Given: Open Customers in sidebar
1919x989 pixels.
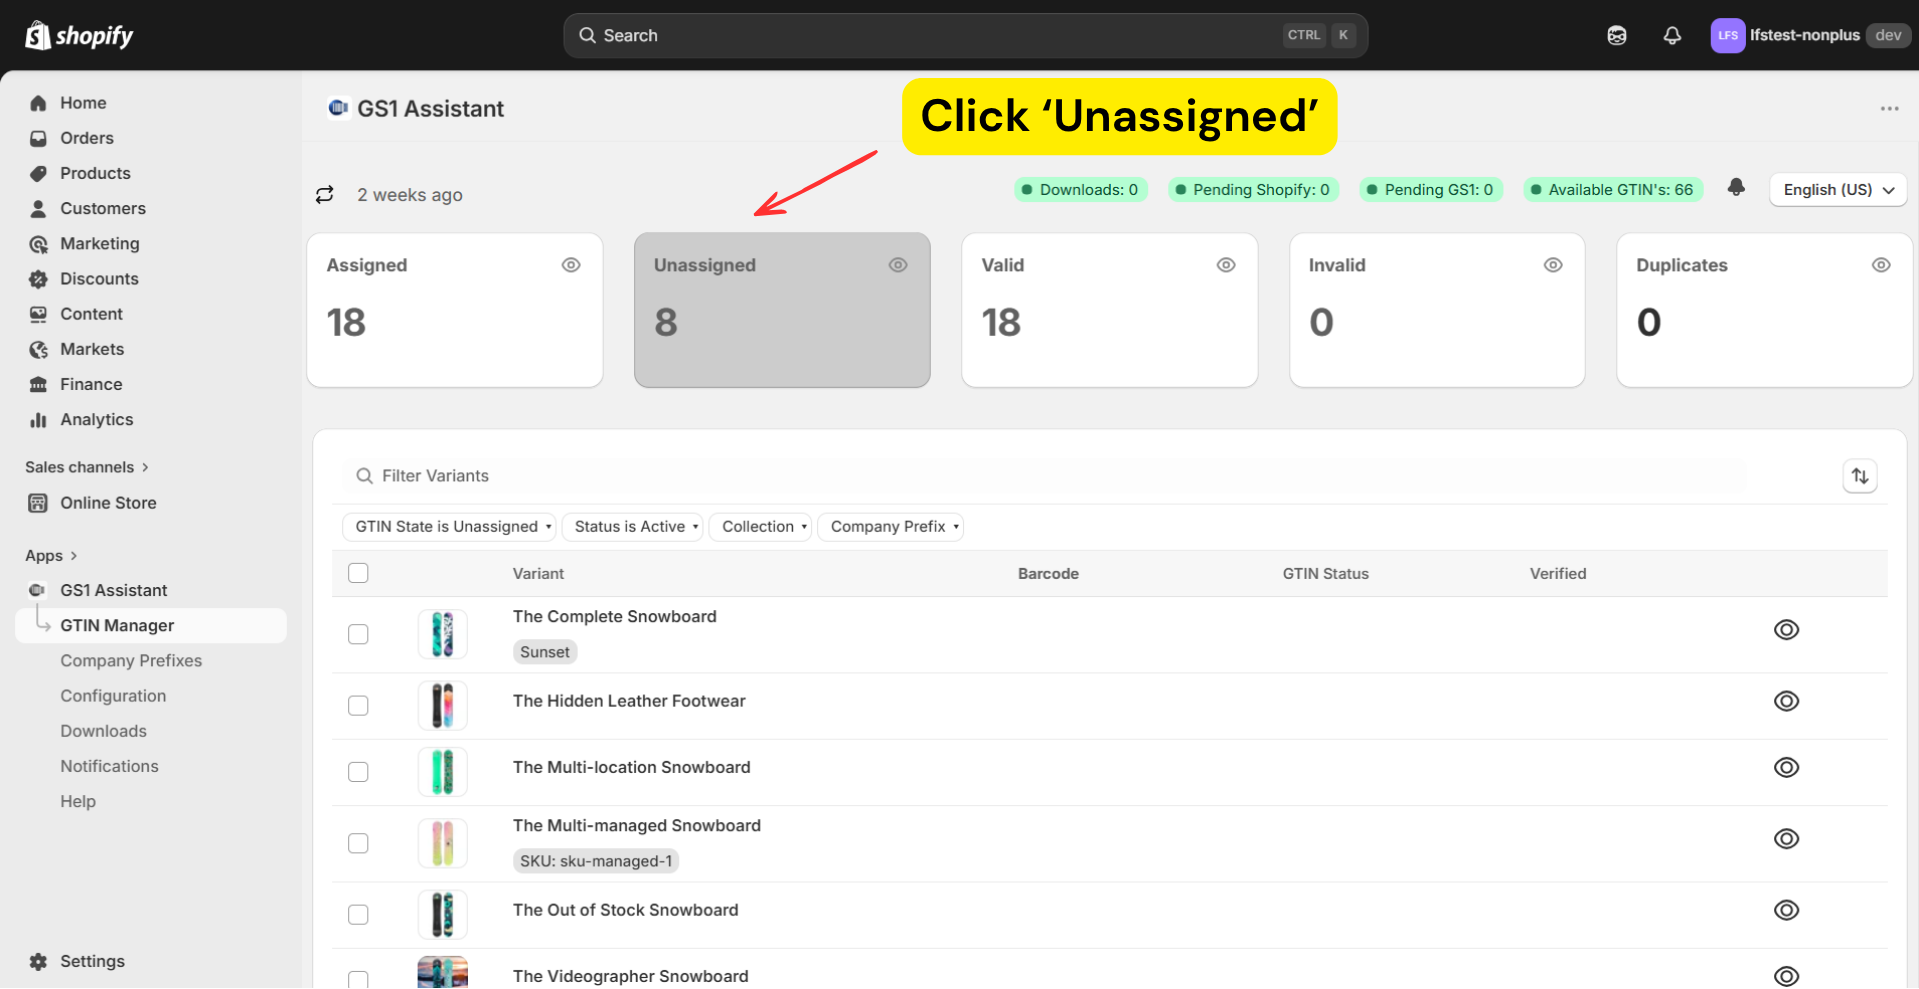Looking at the screenshot, I should click(103, 208).
